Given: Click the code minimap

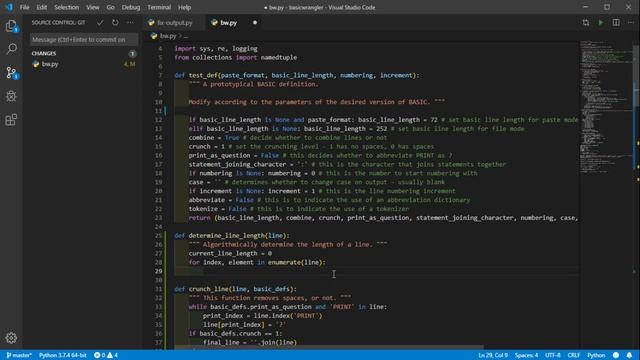Looking at the screenshot, I should [606, 106].
